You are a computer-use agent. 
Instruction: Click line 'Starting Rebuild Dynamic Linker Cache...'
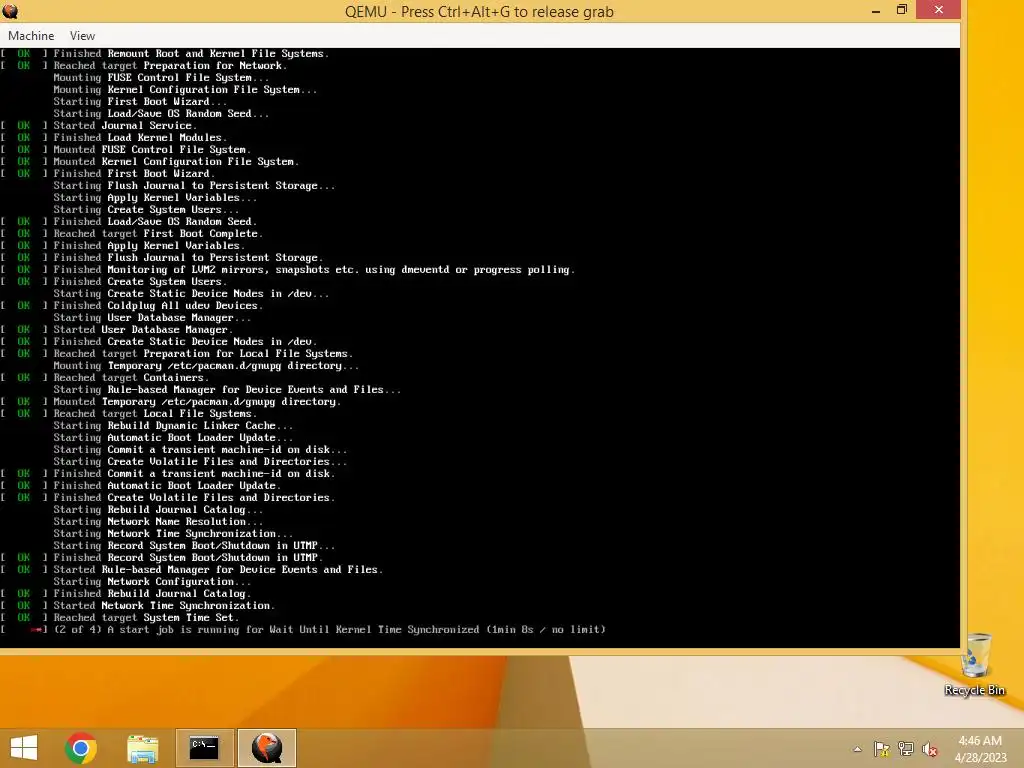click(x=173, y=426)
